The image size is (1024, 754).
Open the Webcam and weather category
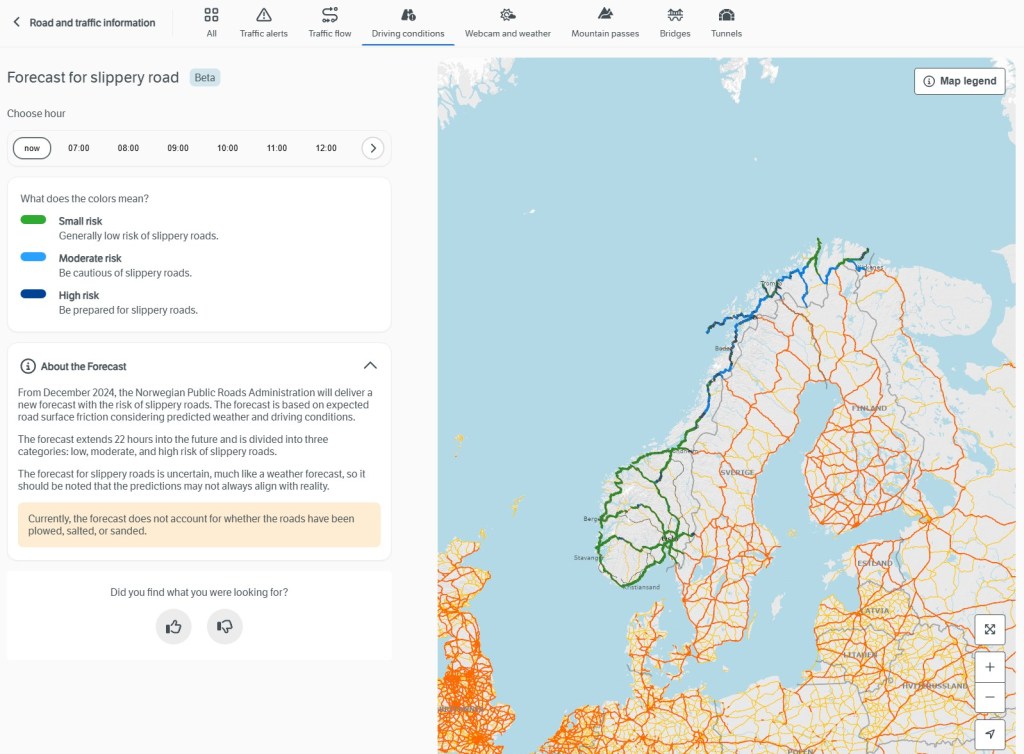[x=507, y=23]
